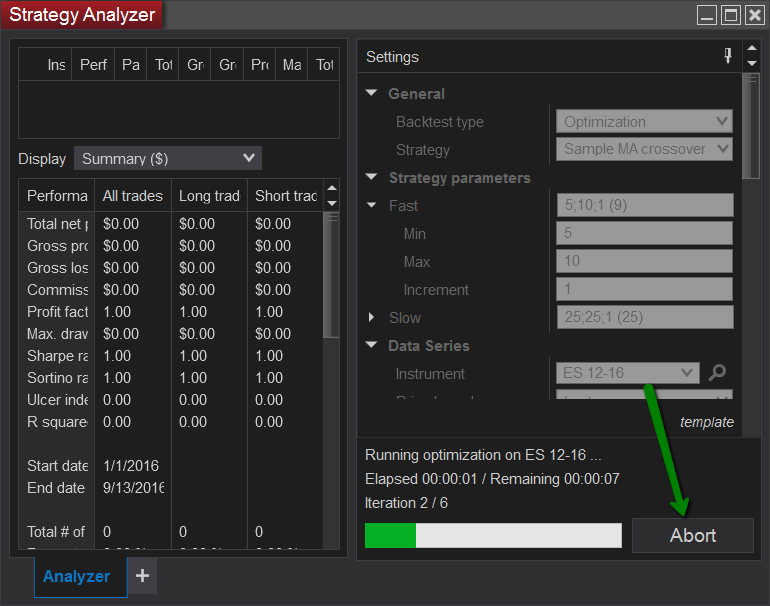Viewport: 770px width, 606px height.
Task: Select the Gross profit row label
Action: [57, 246]
